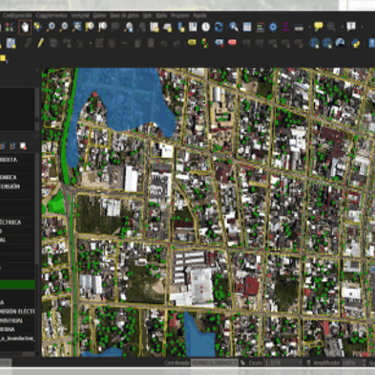The image size is (375, 375).
Task: Click the Refresh map canvas icon
Action: [219, 27]
